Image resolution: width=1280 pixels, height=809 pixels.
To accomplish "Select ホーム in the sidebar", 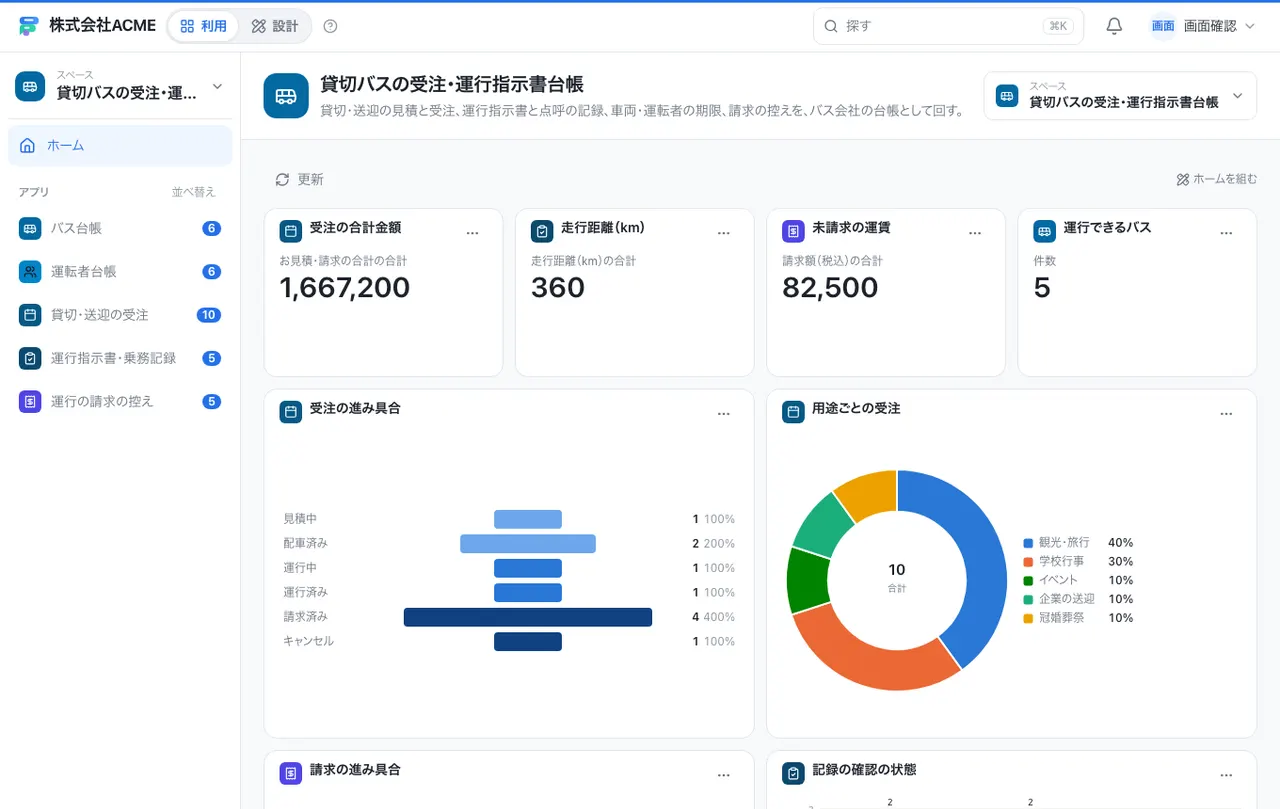I will 120,145.
